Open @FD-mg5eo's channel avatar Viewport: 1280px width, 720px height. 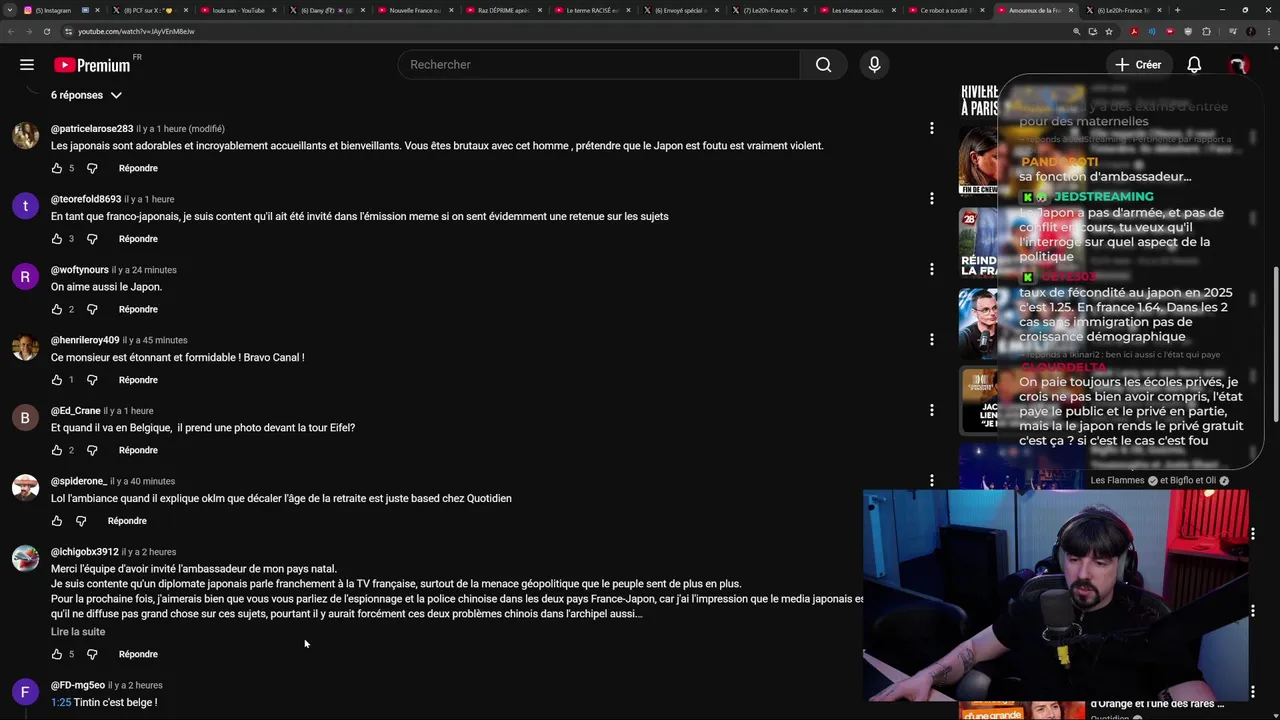click(x=25, y=692)
